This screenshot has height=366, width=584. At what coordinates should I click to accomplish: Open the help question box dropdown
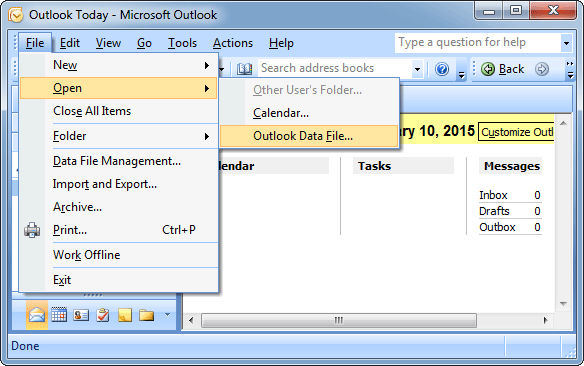[x=566, y=43]
